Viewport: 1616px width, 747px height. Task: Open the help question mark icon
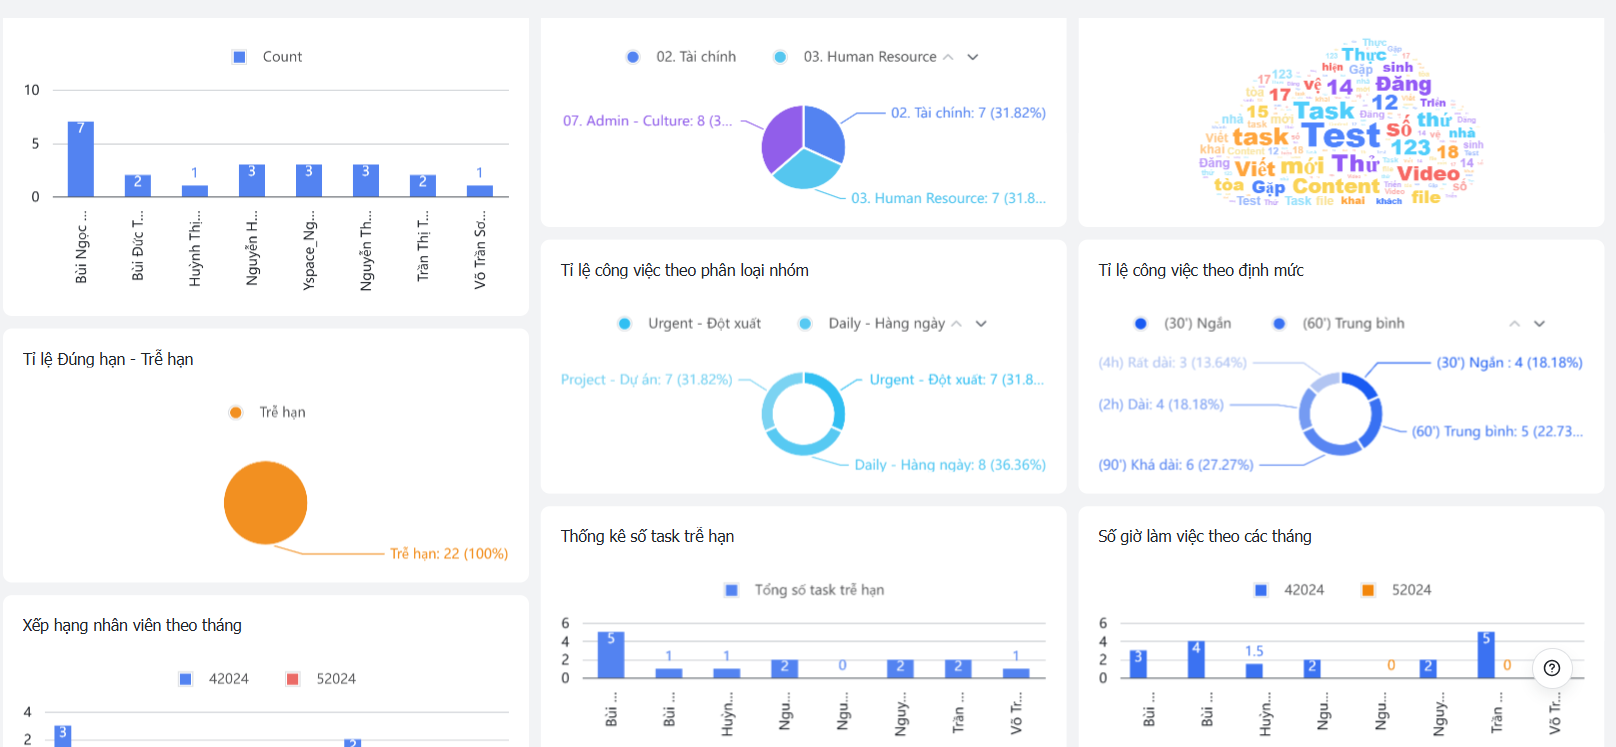point(1552,668)
